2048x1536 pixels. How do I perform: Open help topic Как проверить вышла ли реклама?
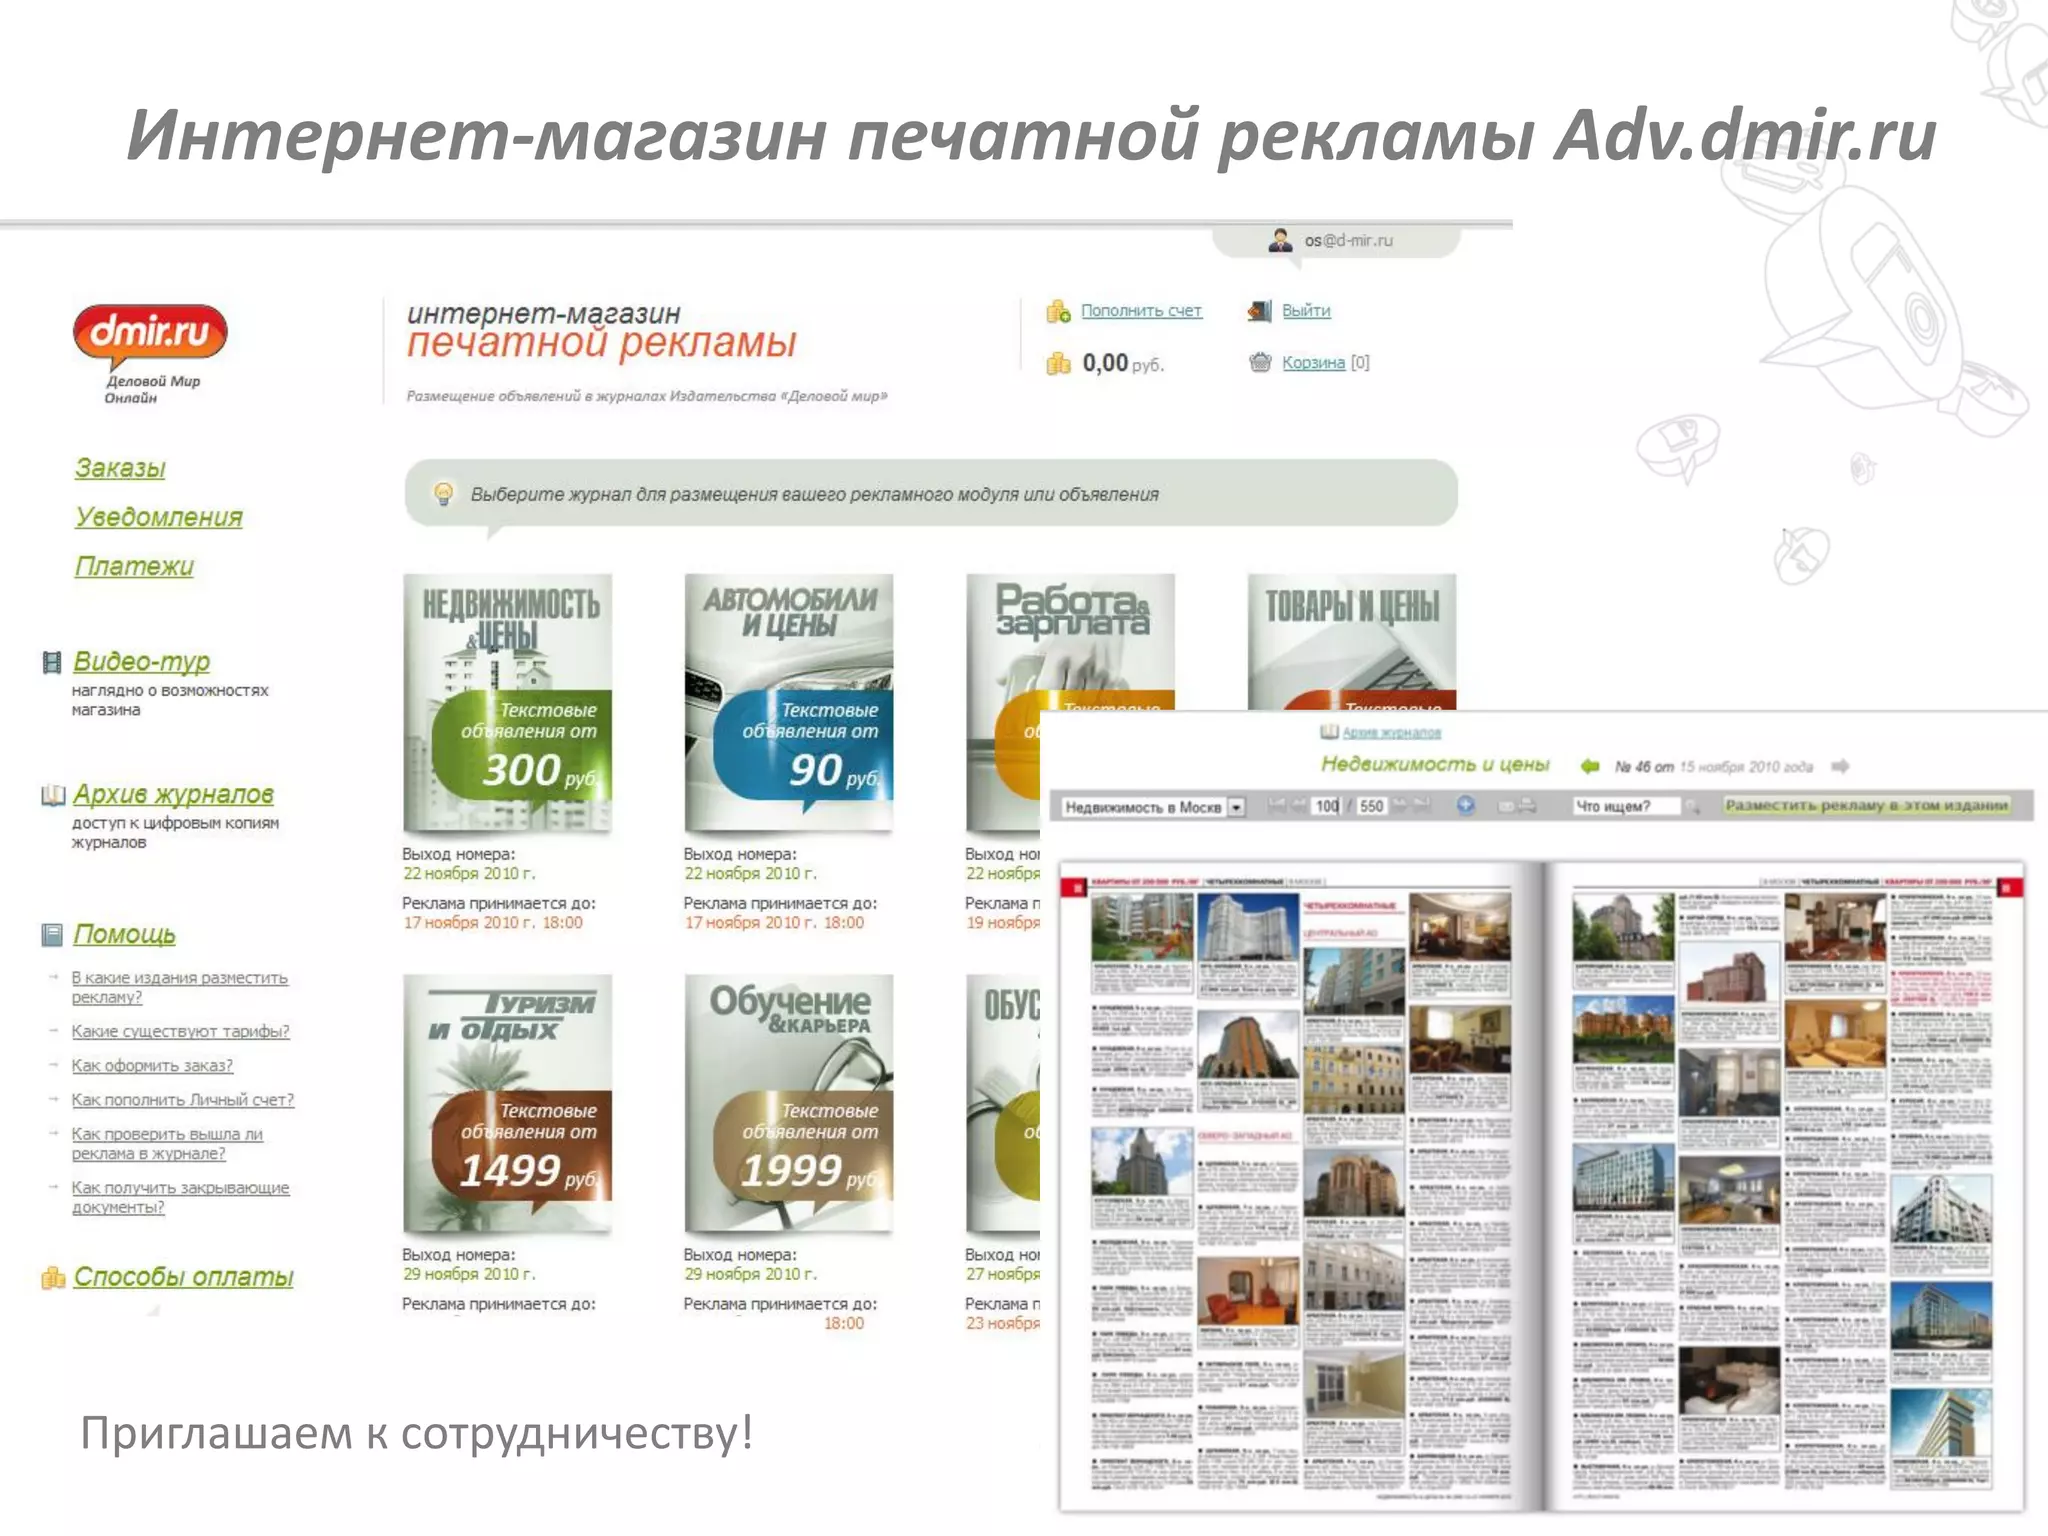coord(167,1143)
